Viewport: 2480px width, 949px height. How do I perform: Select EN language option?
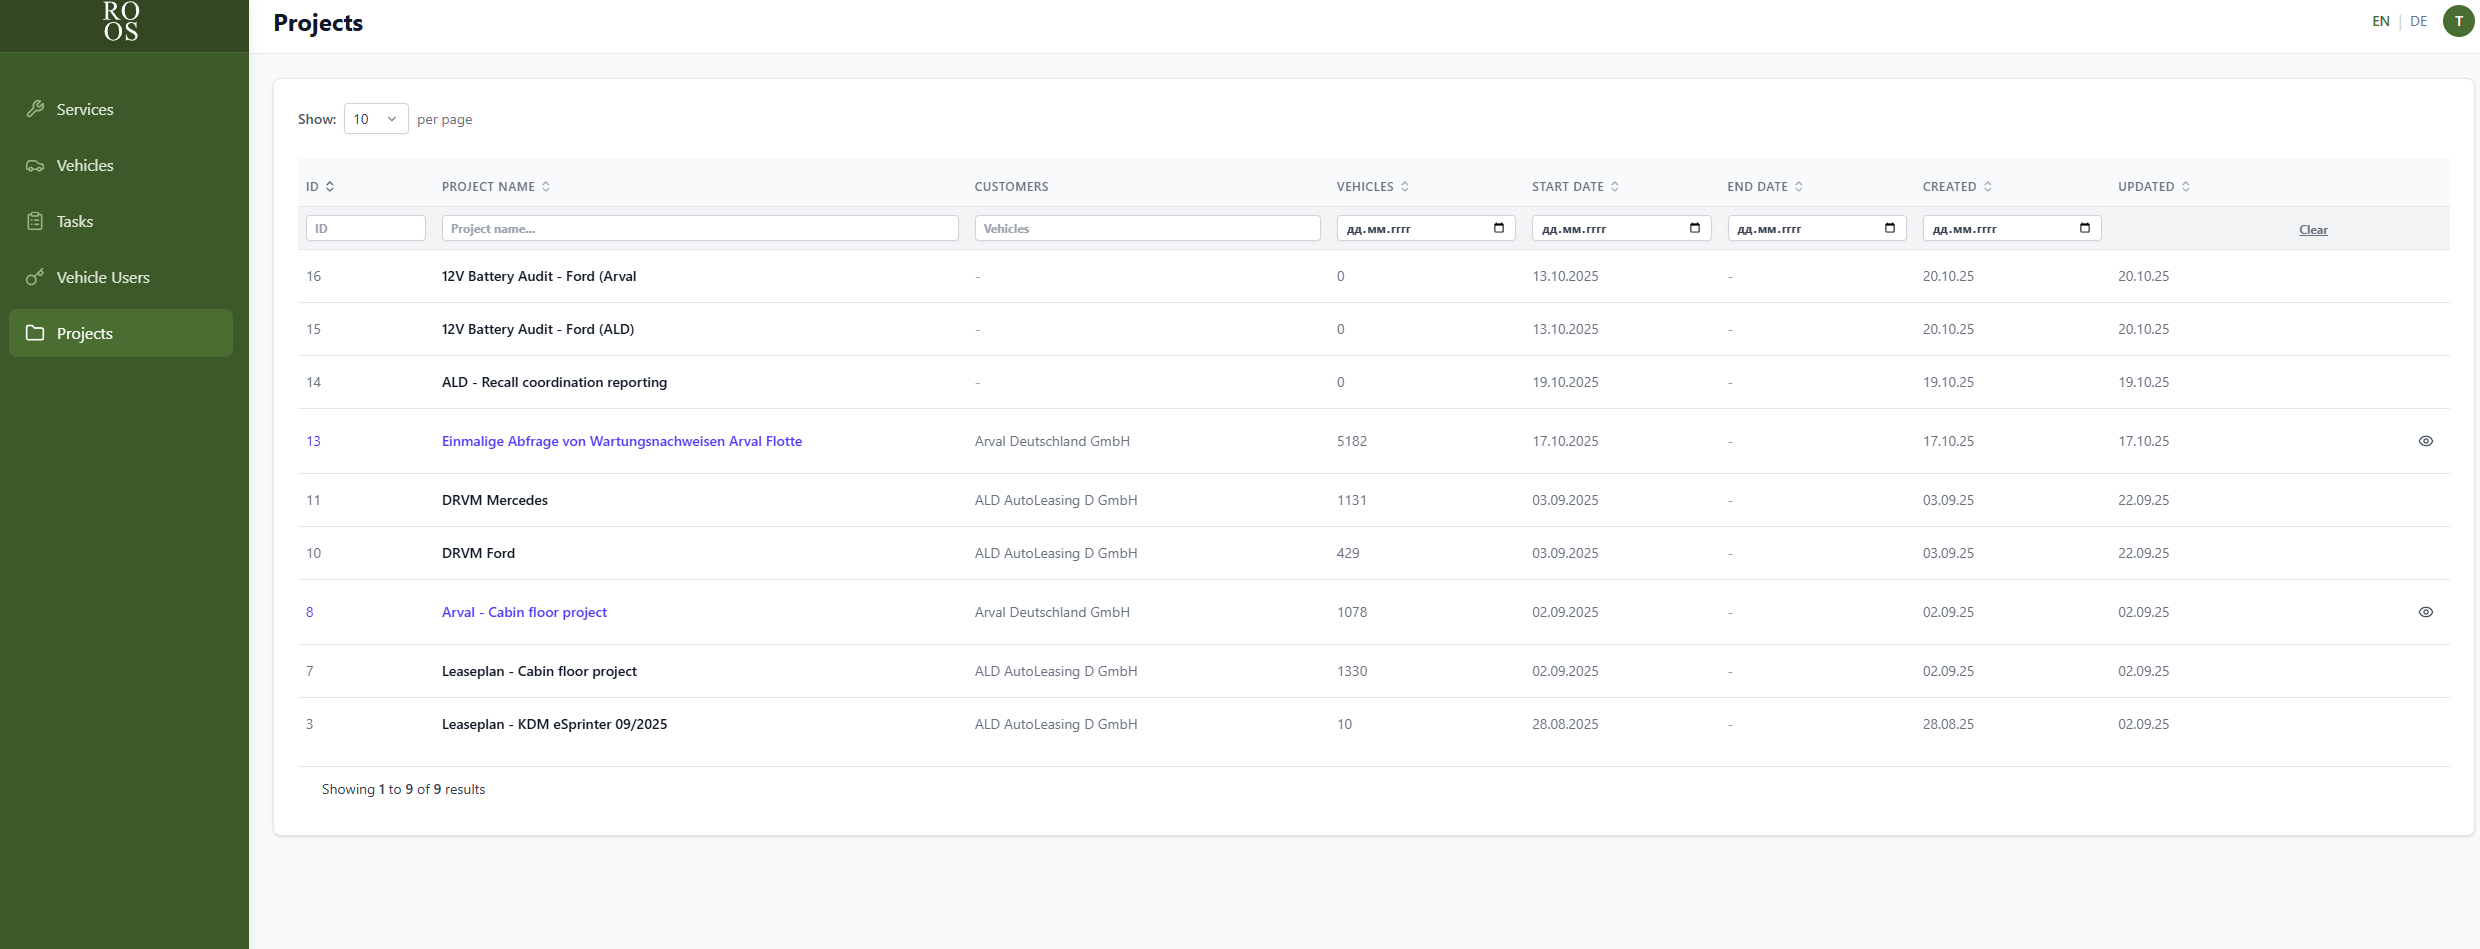pos(2380,21)
